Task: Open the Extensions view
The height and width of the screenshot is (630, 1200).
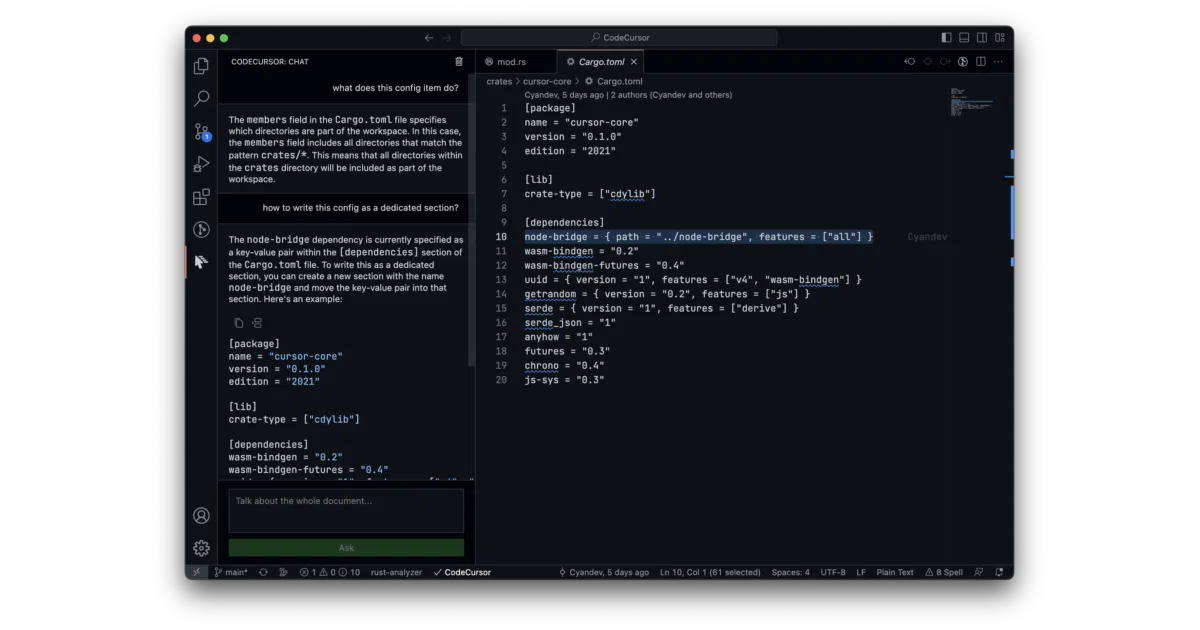Action: (x=201, y=197)
